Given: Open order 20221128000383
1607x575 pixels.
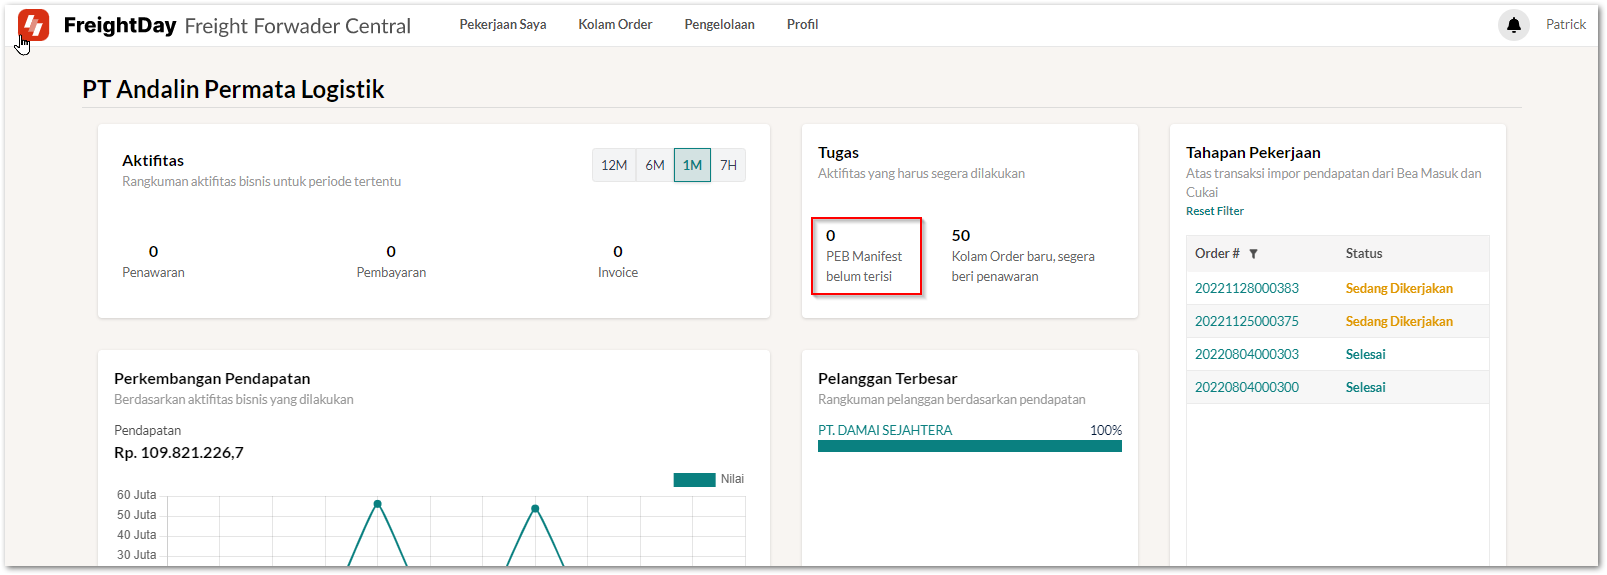Looking at the screenshot, I should 1246,288.
